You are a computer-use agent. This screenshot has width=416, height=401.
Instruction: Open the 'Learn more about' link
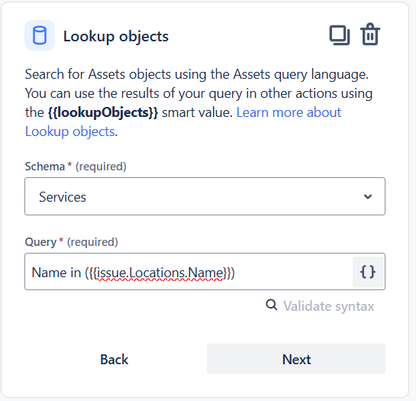289,113
